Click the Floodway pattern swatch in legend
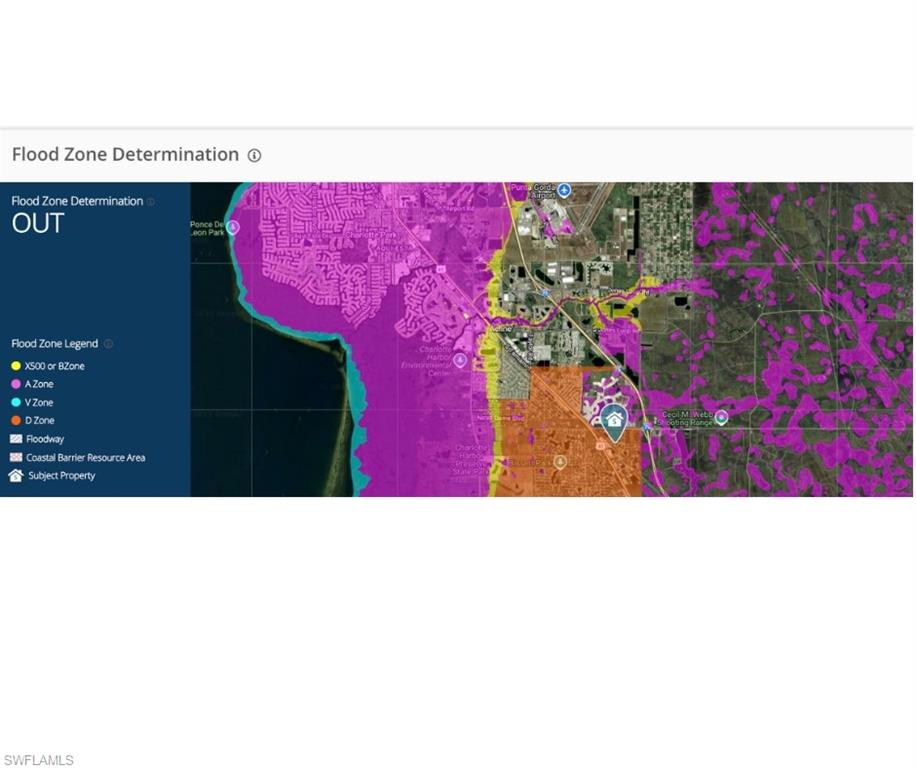 pos(17,438)
